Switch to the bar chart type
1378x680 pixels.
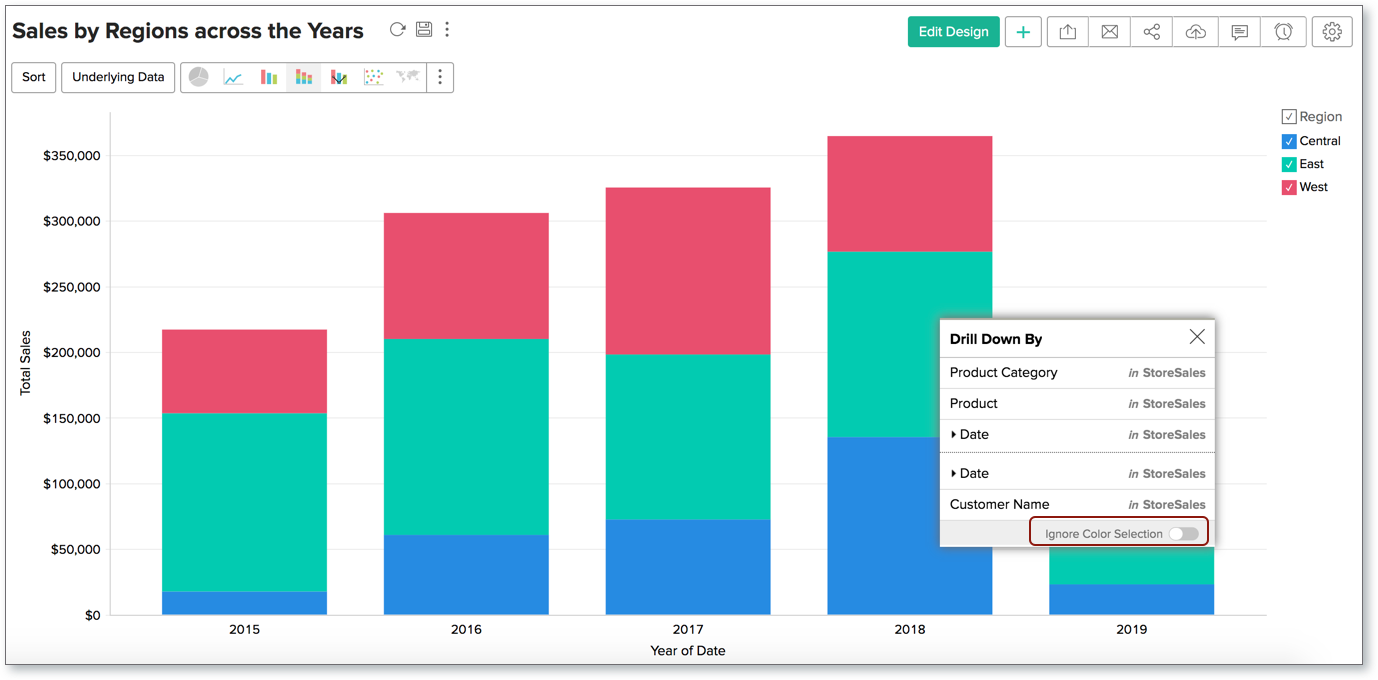(x=269, y=77)
